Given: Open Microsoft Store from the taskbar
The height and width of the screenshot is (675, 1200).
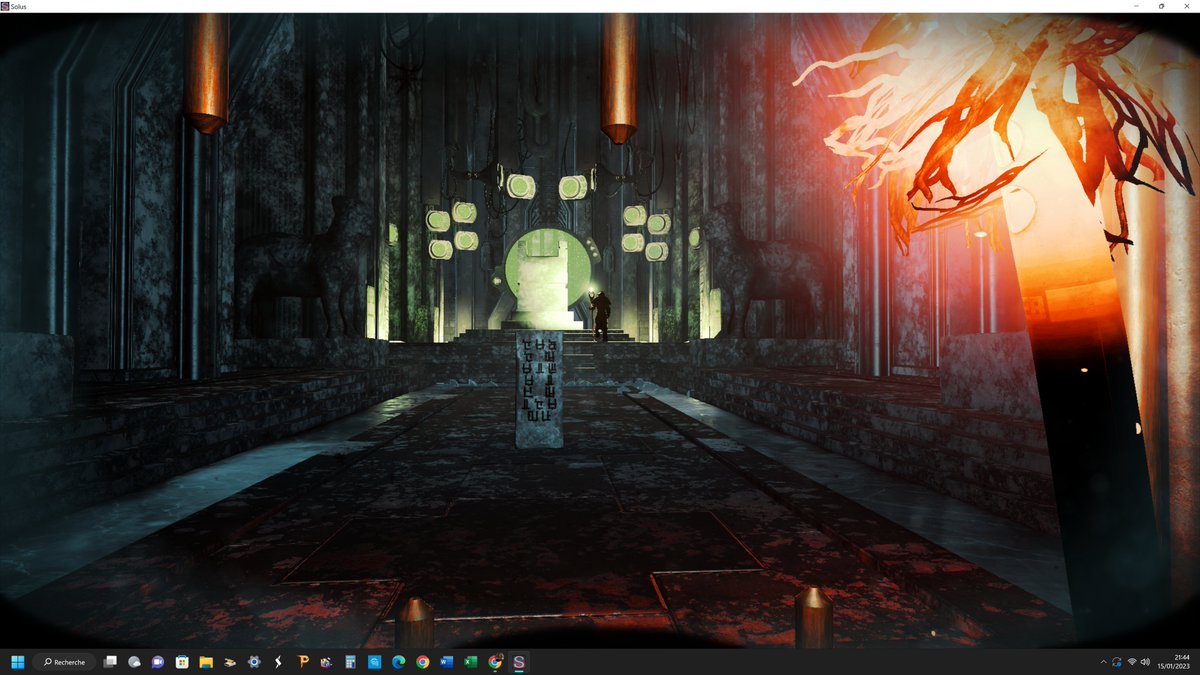Looking at the screenshot, I should pos(182,662).
